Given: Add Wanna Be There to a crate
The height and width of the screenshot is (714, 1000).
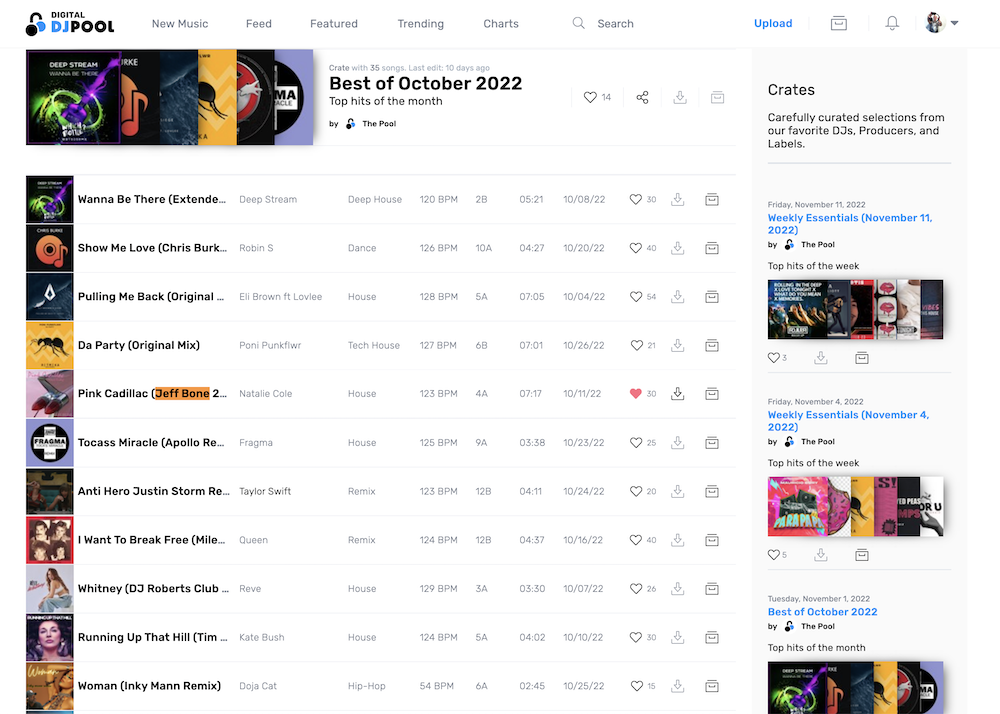Looking at the screenshot, I should click(x=712, y=199).
